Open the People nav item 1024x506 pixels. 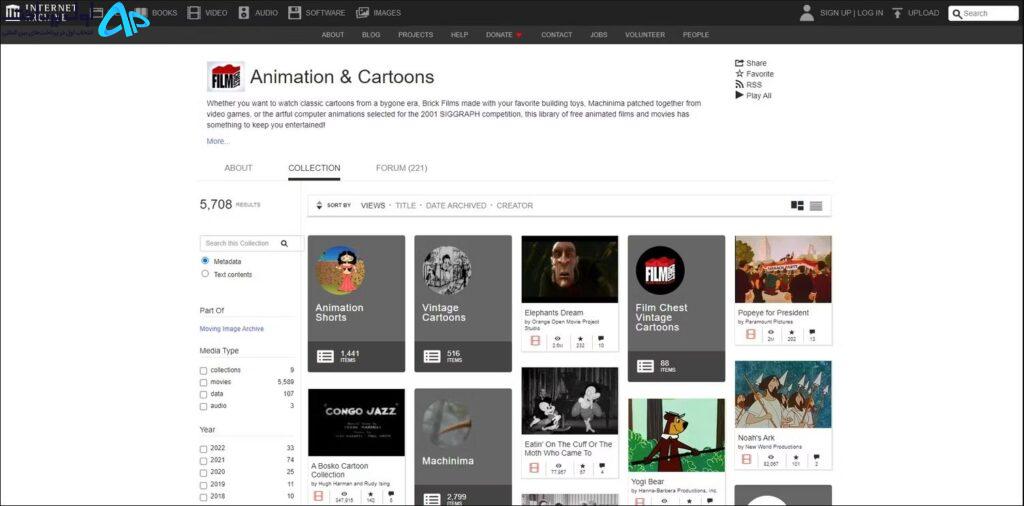point(696,35)
